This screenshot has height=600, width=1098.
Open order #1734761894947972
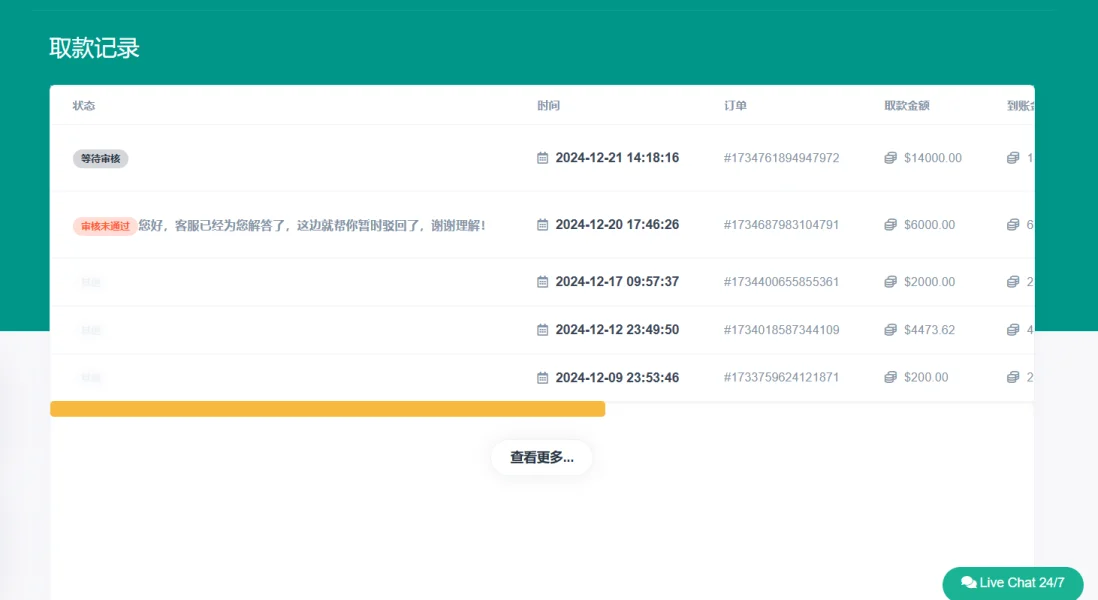point(781,157)
